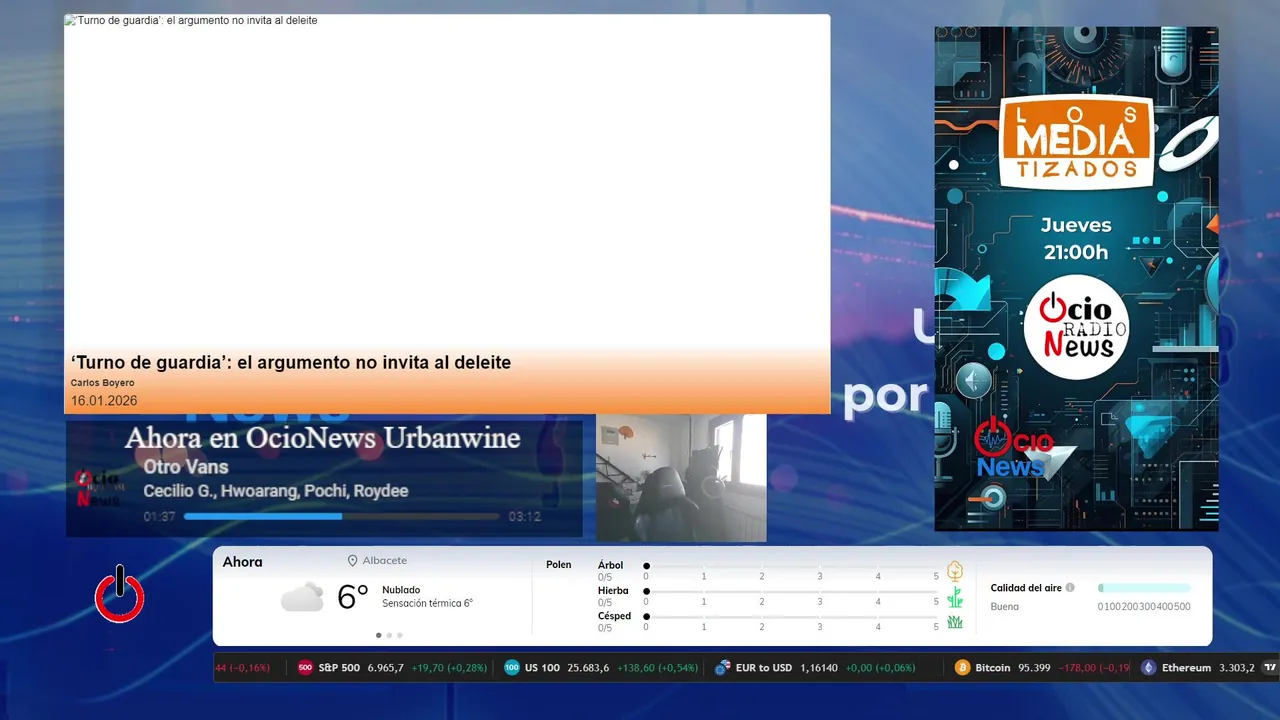The image size is (1280, 720).
Task: Click the red power logo icon
Action: point(120,594)
